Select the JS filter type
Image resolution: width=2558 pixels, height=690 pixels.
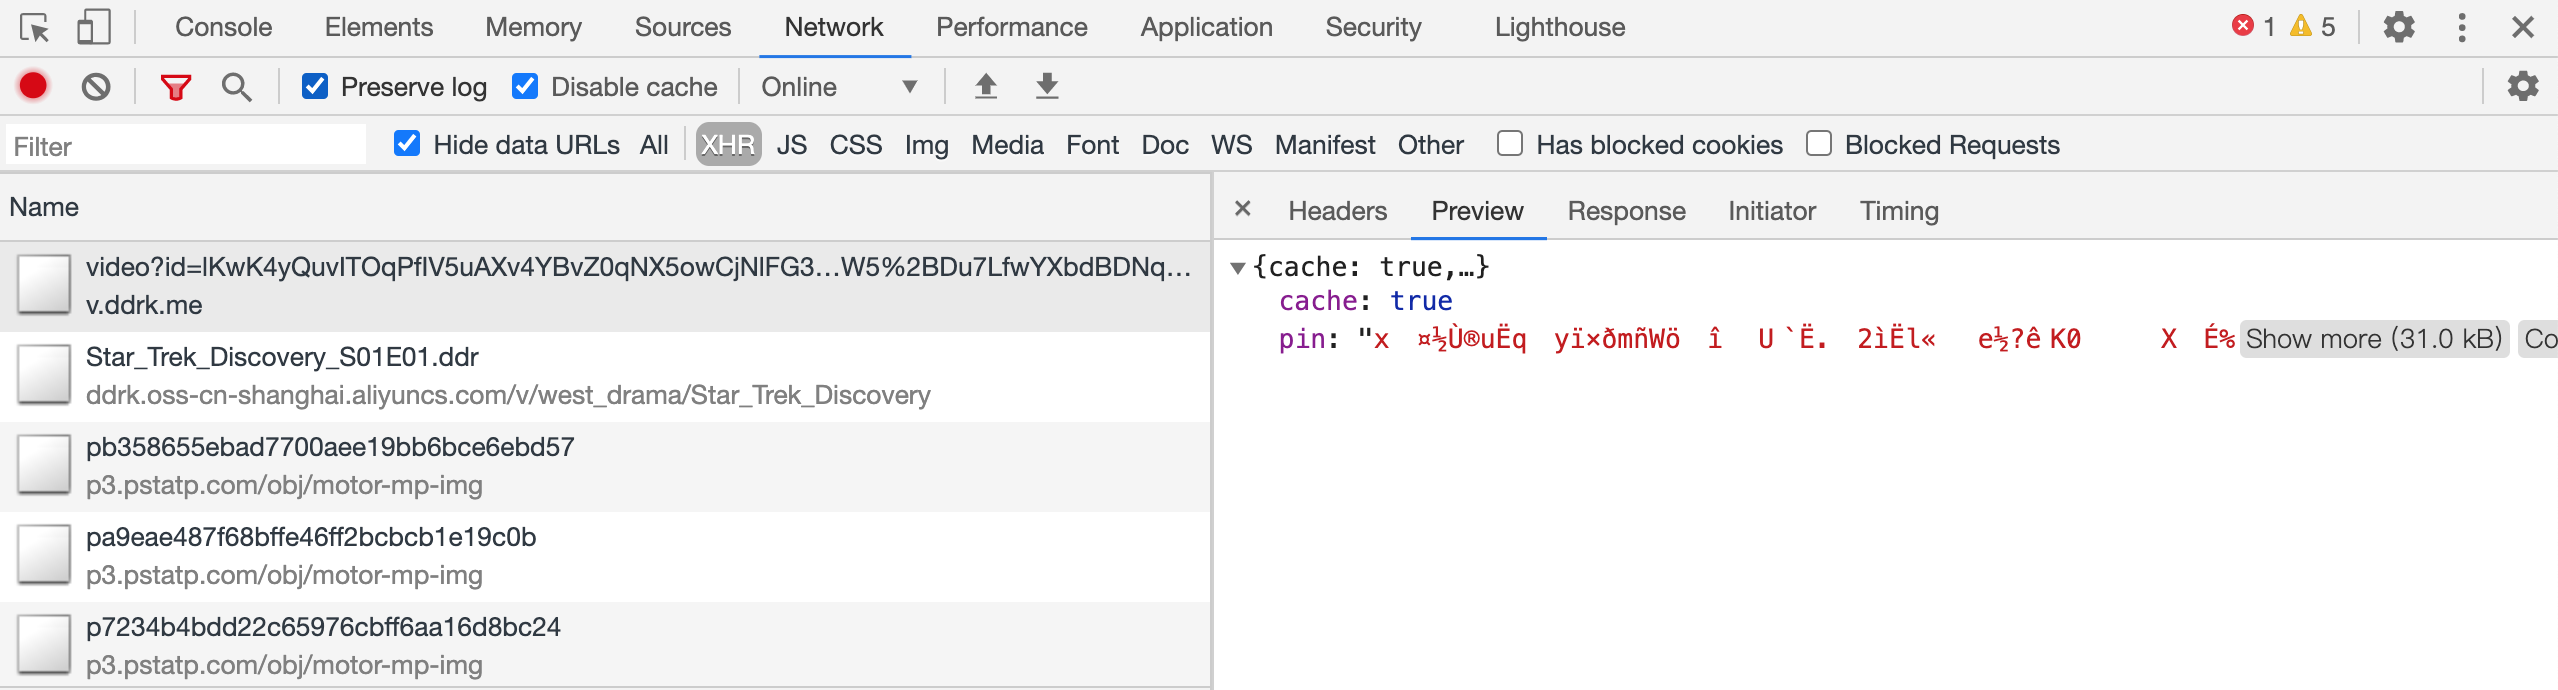[x=791, y=145]
